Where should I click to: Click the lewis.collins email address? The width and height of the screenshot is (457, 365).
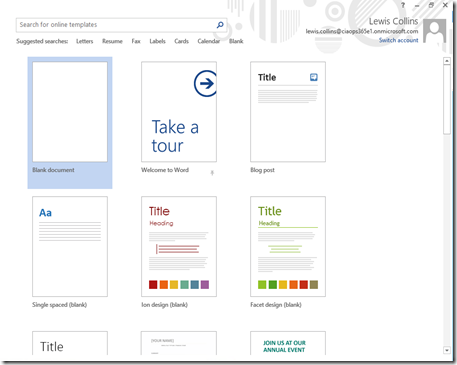(362, 31)
